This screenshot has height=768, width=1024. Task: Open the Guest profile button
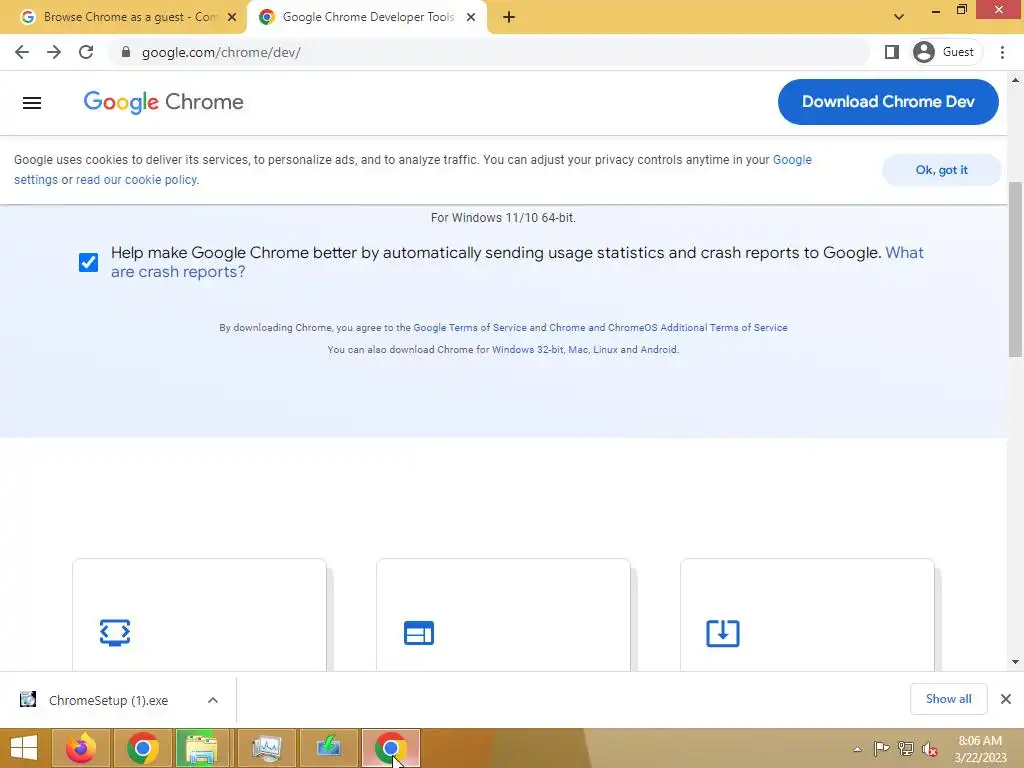coord(946,52)
